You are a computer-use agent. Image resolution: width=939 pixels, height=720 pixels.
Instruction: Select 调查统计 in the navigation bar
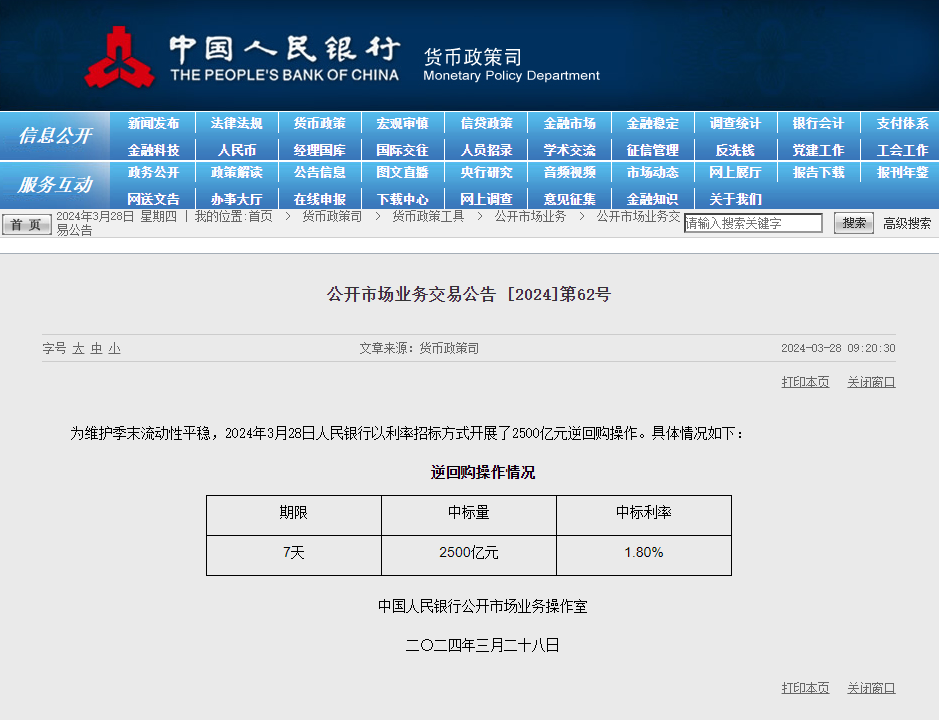point(735,124)
